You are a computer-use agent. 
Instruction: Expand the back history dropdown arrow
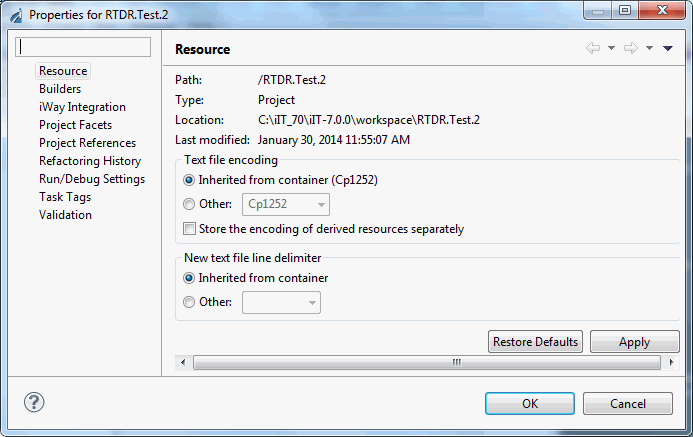[x=611, y=48]
